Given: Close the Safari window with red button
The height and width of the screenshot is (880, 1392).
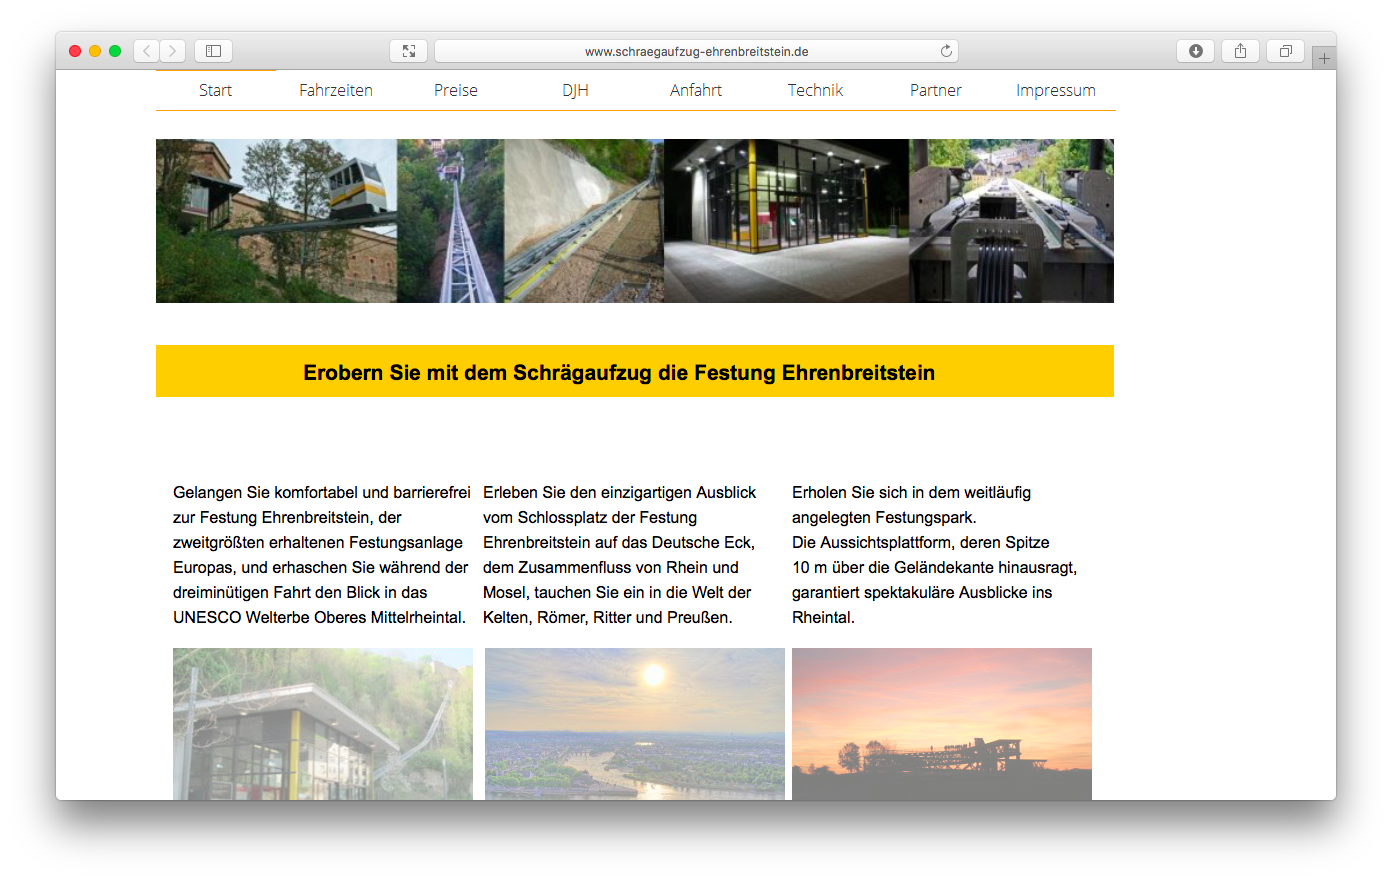Looking at the screenshot, I should pyautogui.click(x=75, y=51).
